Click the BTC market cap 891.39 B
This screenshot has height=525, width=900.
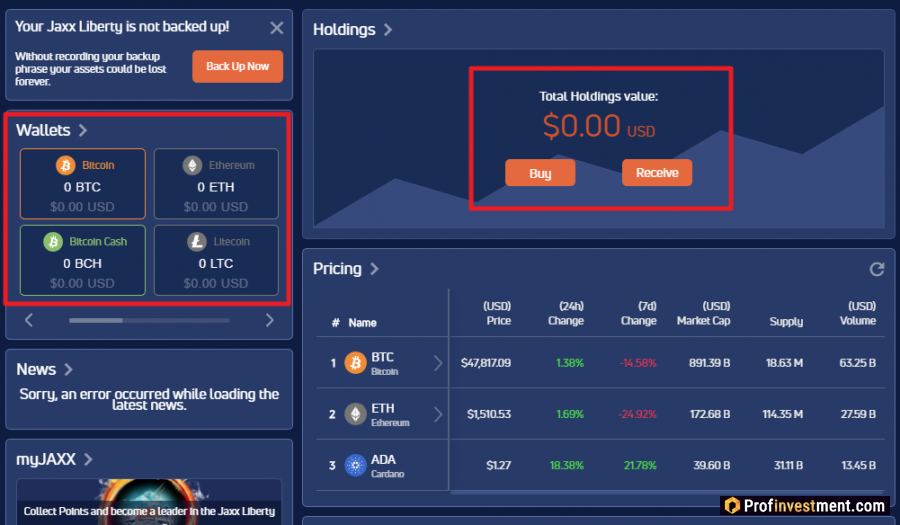point(709,363)
